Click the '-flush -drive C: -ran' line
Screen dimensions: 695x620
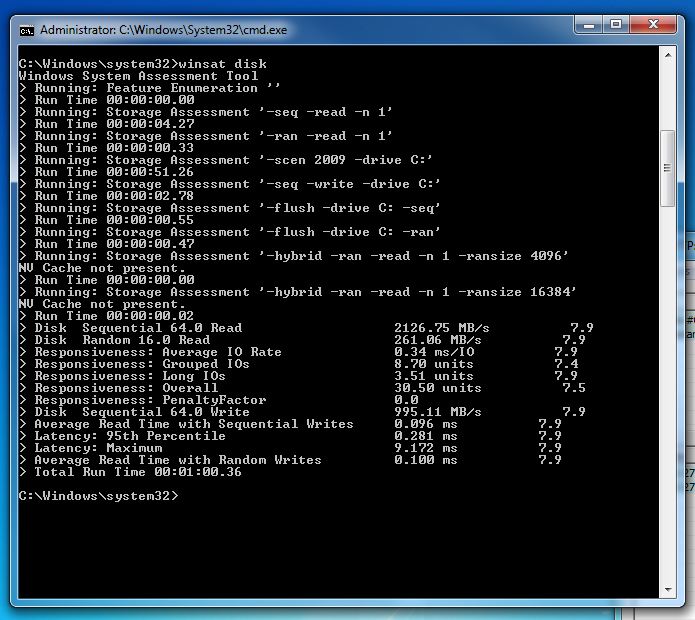tap(230, 231)
